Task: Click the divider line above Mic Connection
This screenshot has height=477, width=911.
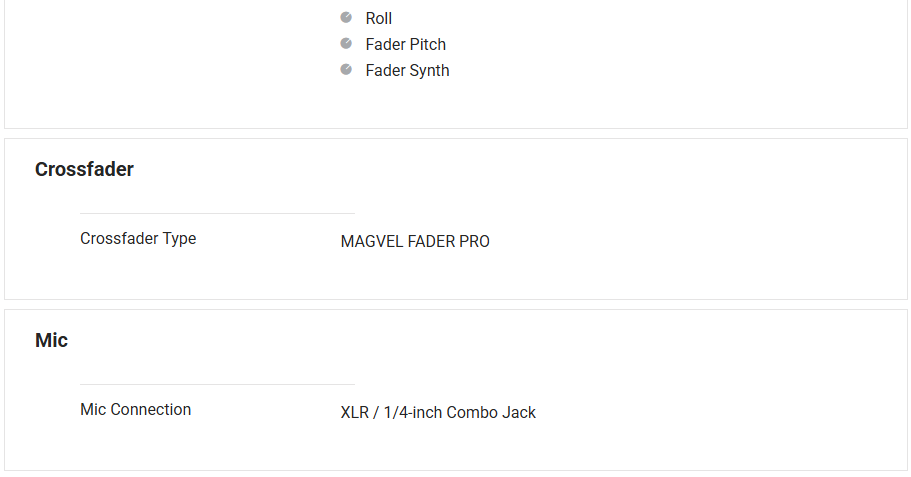Action: (x=217, y=384)
